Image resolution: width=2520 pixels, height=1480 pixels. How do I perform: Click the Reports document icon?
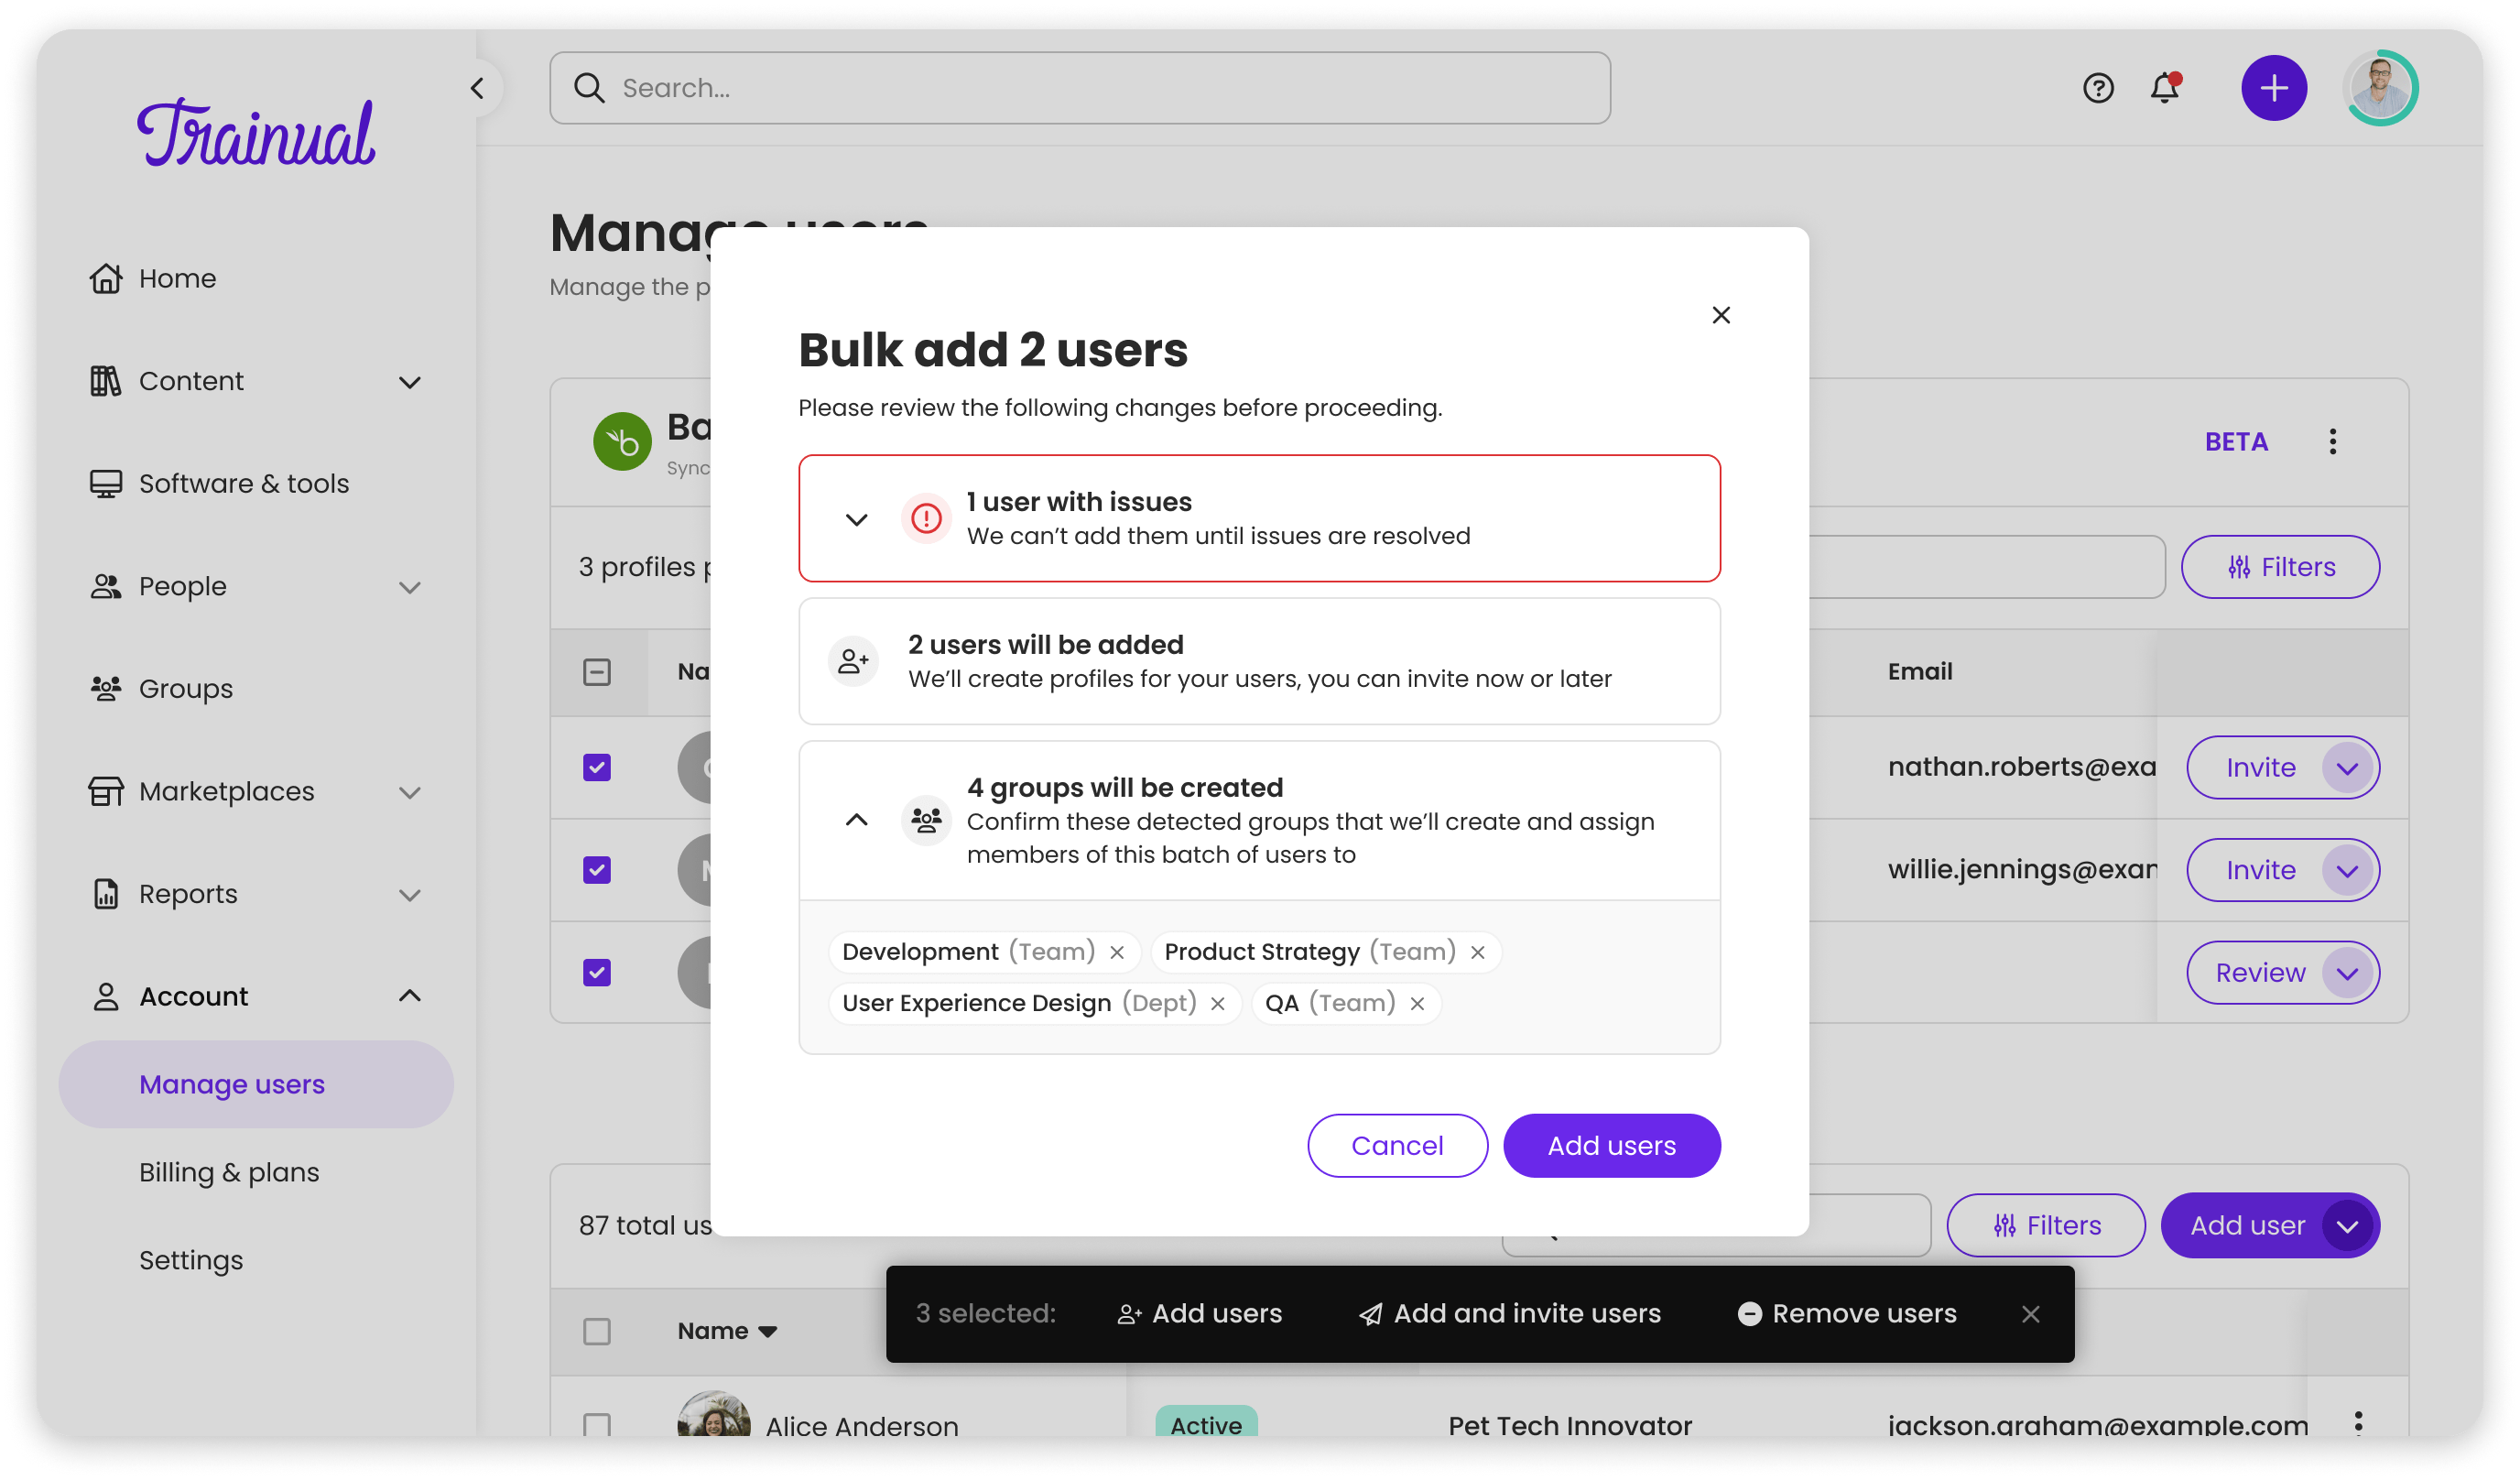[105, 894]
